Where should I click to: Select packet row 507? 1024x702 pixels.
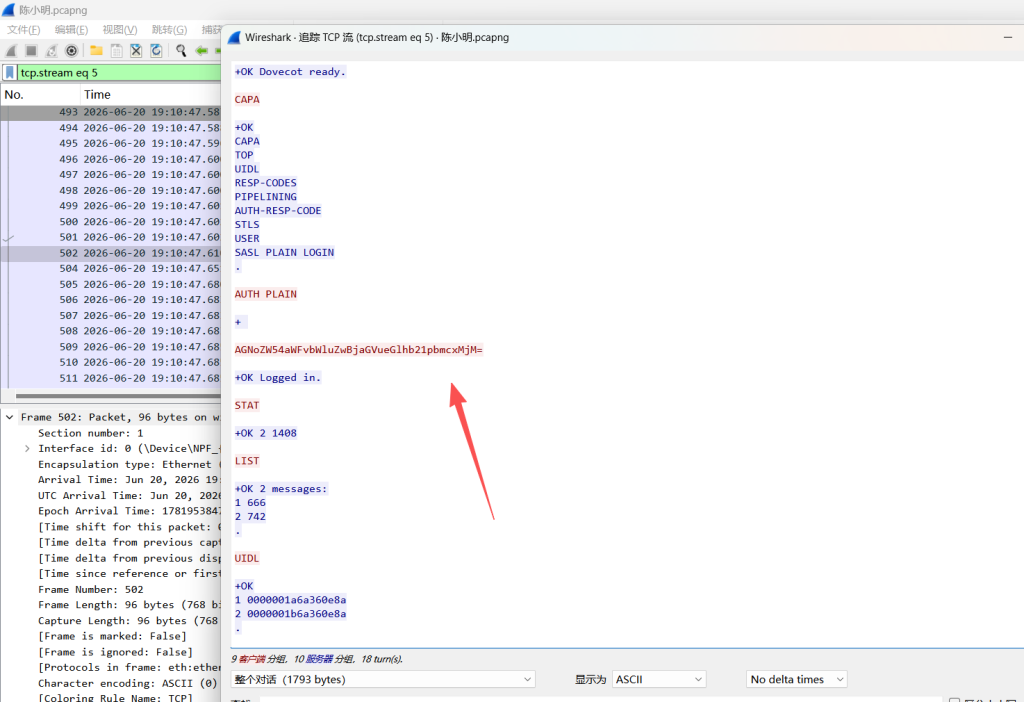coord(110,315)
